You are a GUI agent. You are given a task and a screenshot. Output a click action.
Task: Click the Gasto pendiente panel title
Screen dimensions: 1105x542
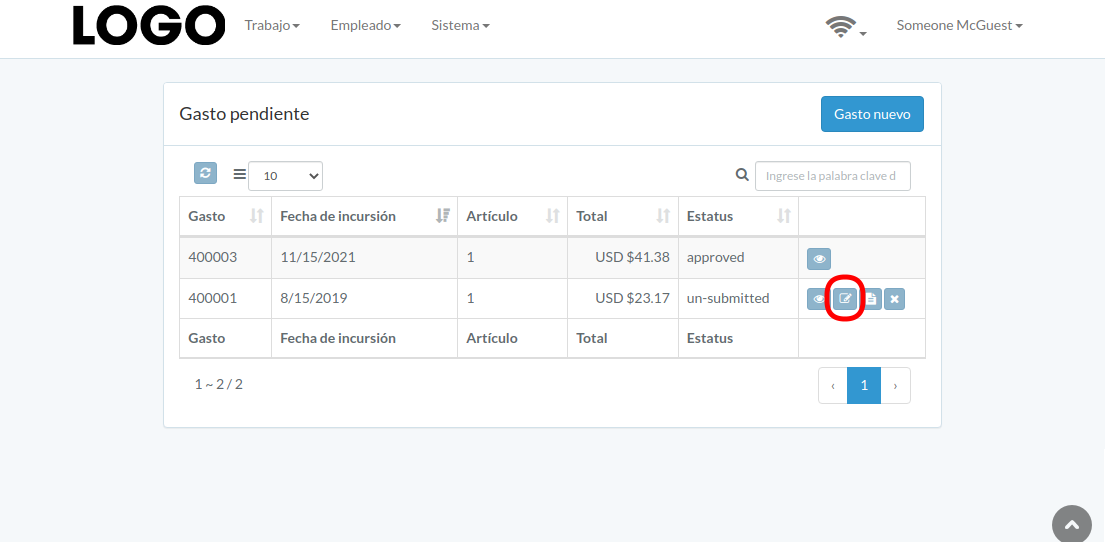tap(245, 113)
